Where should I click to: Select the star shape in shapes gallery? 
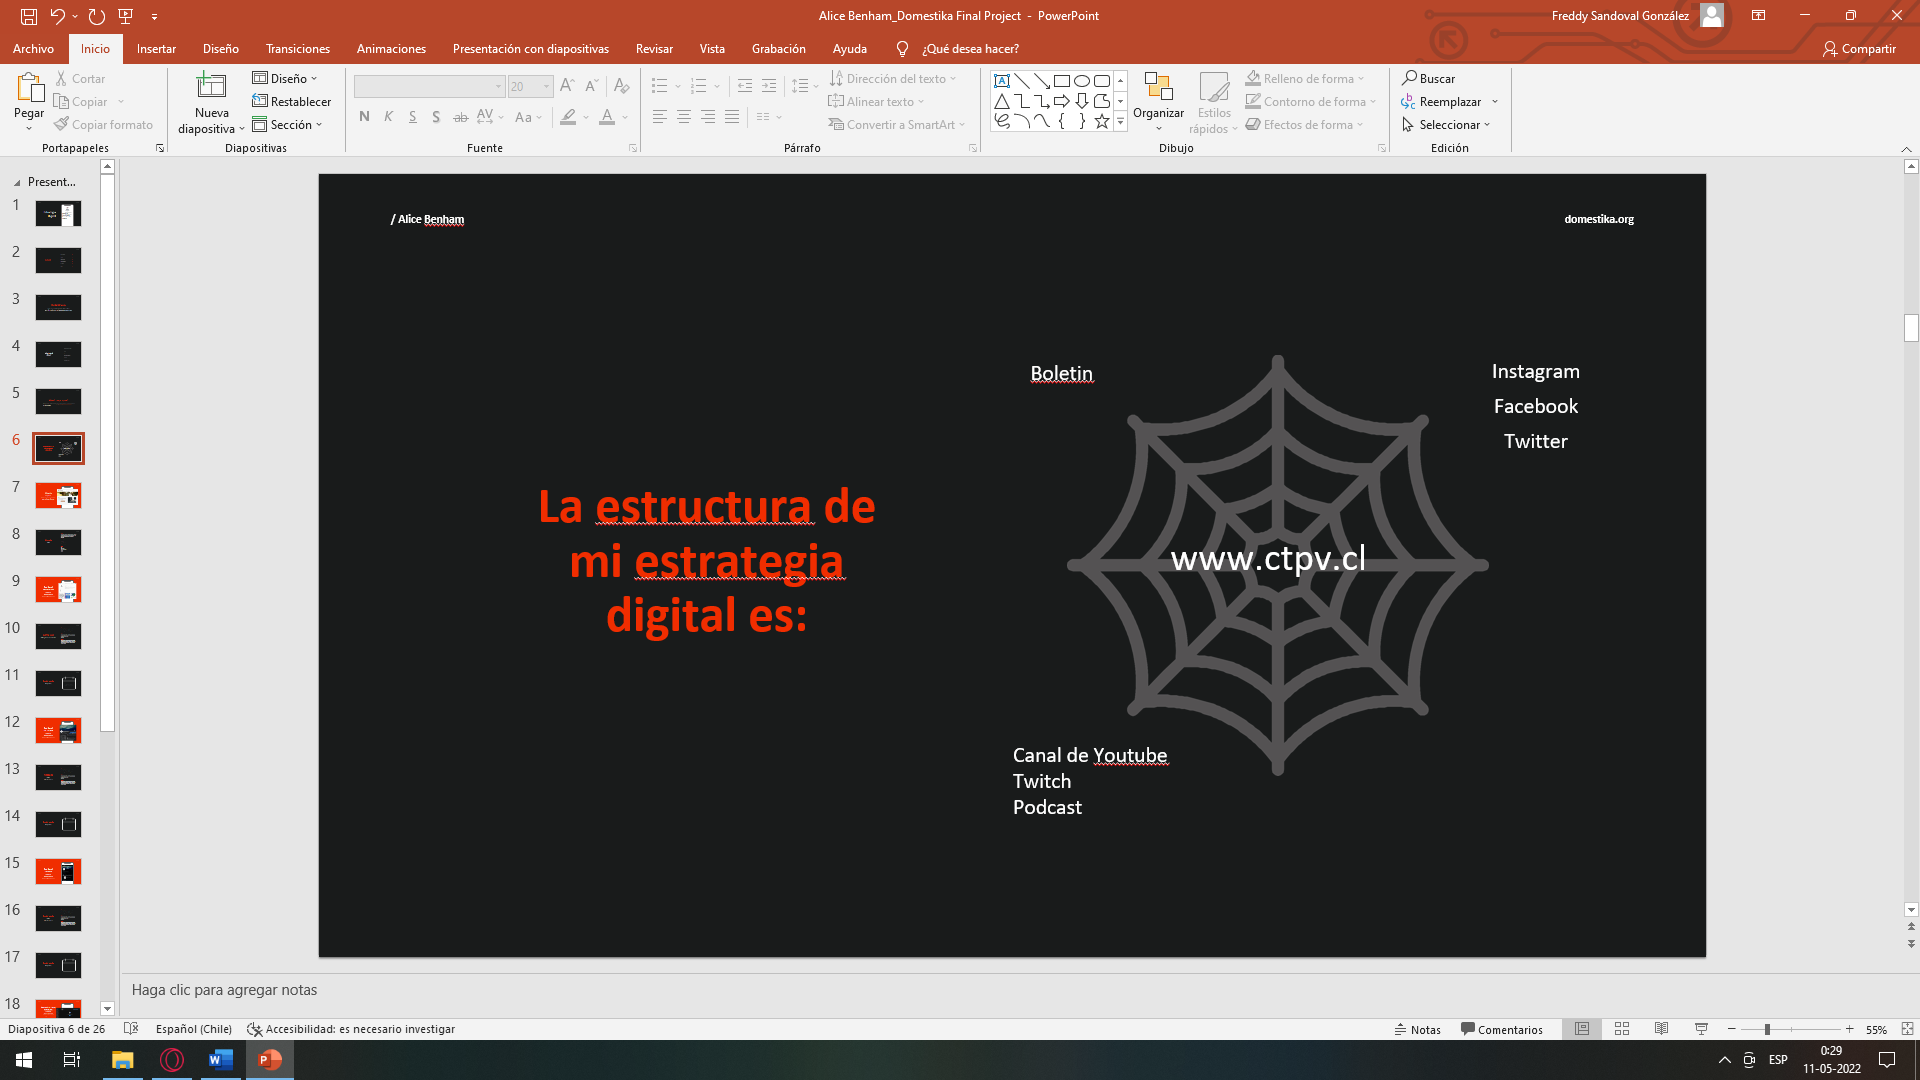(1101, 122)
